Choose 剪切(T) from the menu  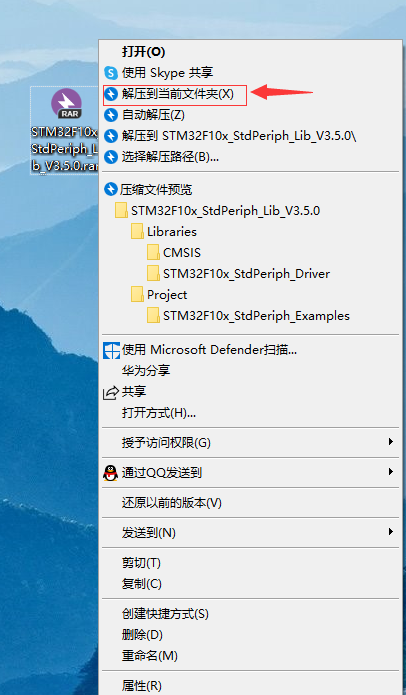pos(141,563)
